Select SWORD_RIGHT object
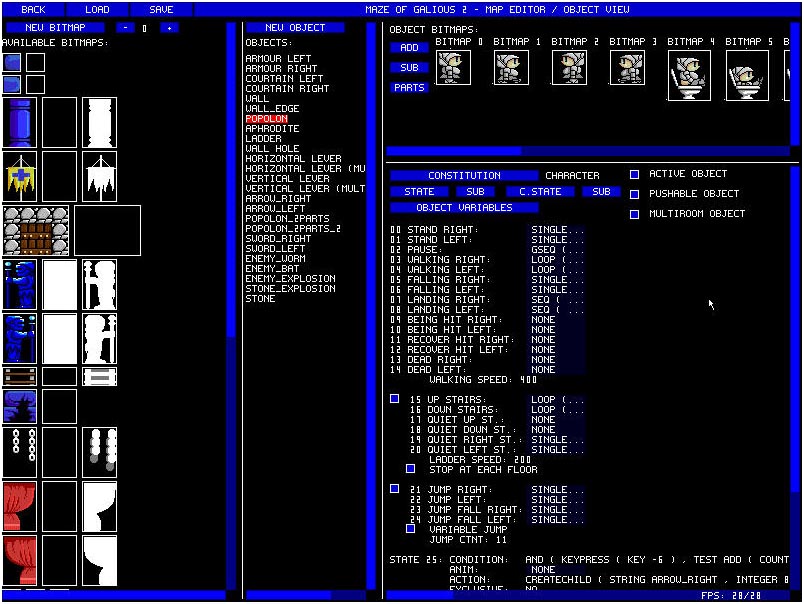 (x=278, y=238)
